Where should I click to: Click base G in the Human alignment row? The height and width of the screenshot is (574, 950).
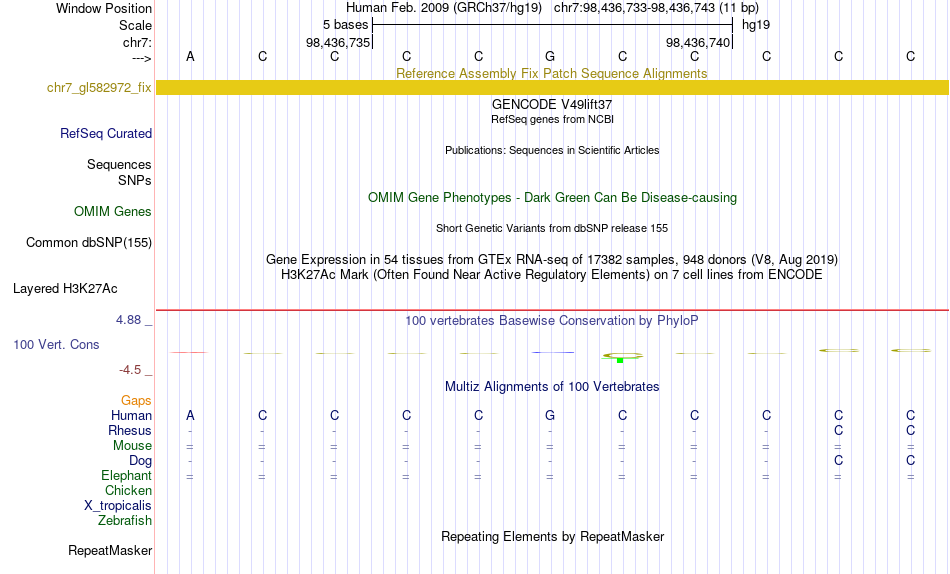550,415
